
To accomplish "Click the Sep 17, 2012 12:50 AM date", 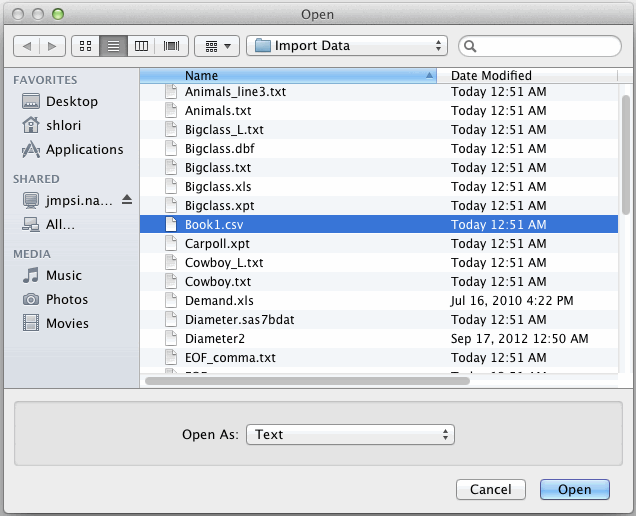I will pyautogui.click(x=520, y=339).
